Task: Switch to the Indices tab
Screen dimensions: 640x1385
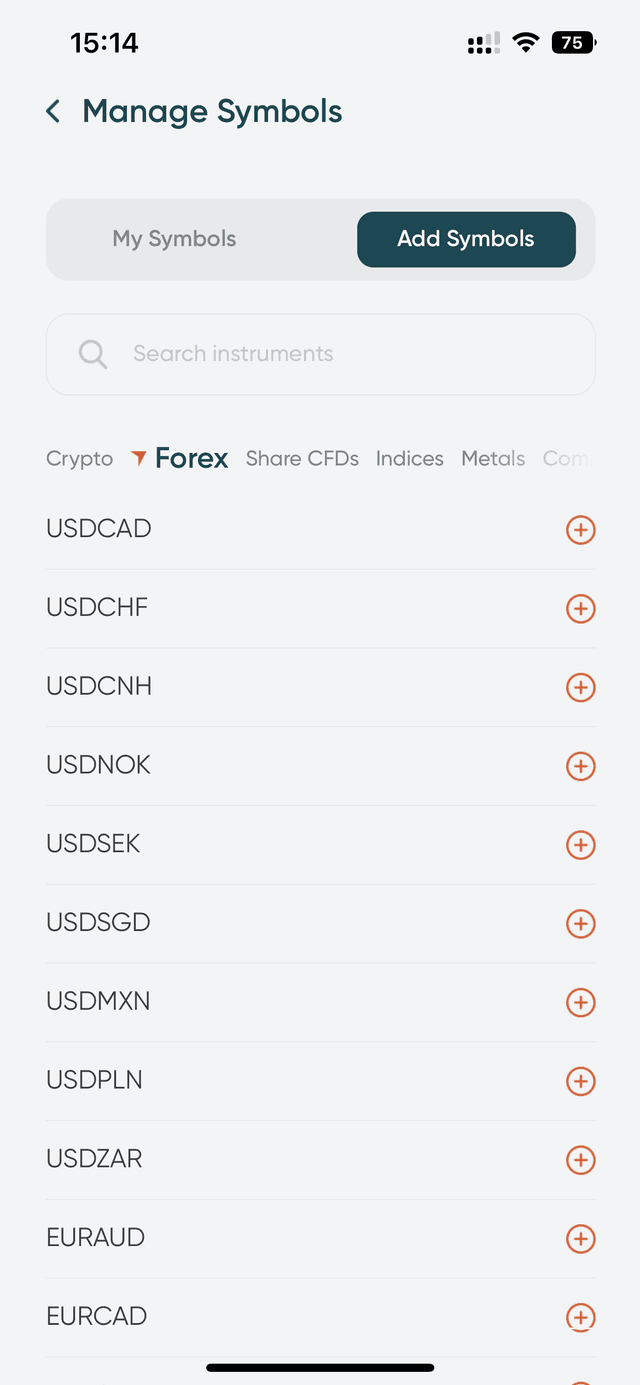Action: [410, 459]
